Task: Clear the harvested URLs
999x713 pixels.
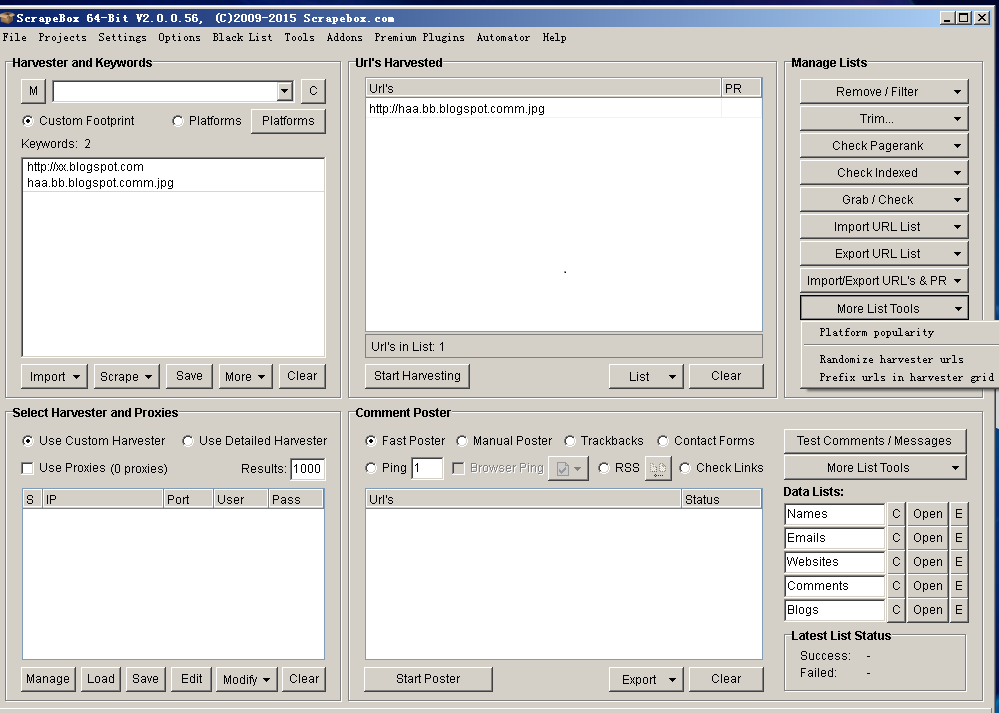Action: click(x=726, y=376)
